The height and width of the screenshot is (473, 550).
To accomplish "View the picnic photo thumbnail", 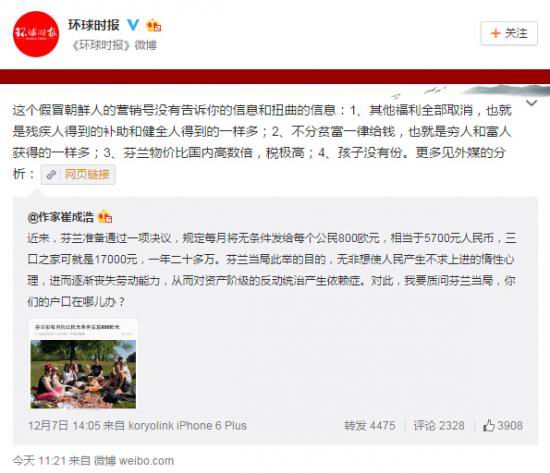I will (x=83, y=364).
